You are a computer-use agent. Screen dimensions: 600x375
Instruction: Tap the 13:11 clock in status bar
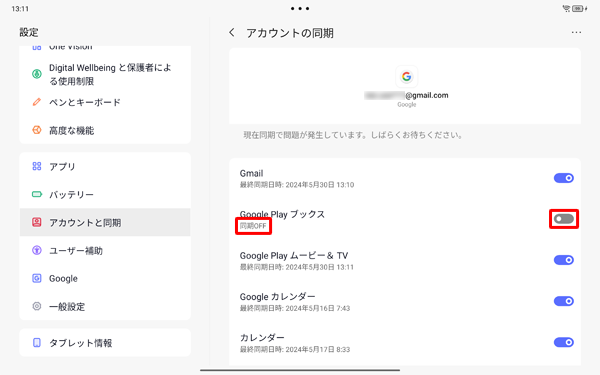[20, 8]
